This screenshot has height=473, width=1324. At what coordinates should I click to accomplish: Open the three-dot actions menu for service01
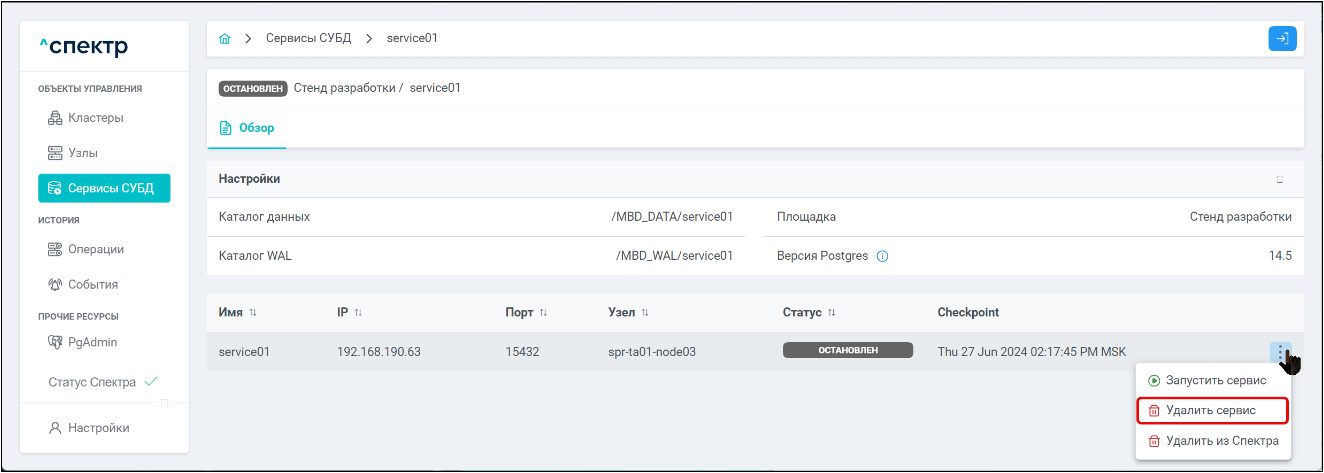click(1281, 352)
